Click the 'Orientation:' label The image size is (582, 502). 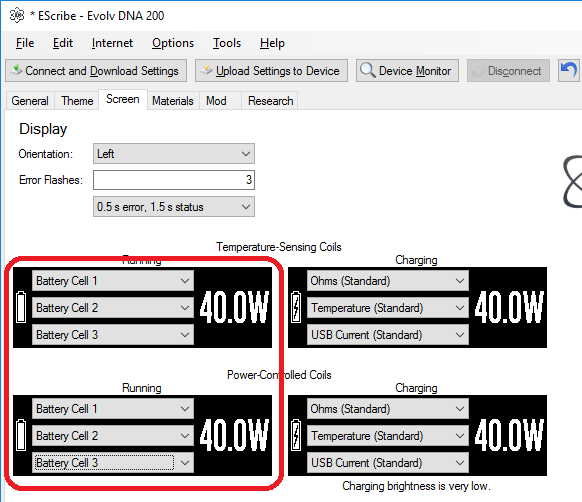click(46, 154)
